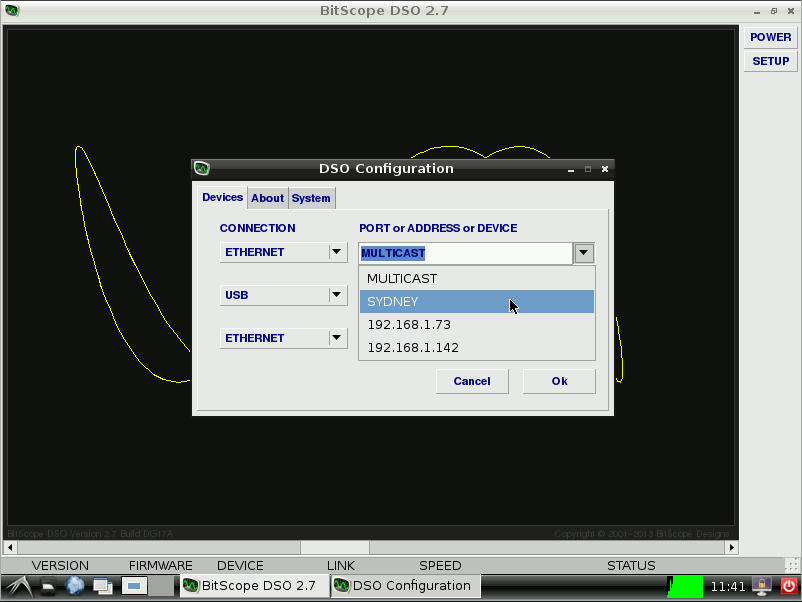Click the screen lock tray icon
This screenshot has width=802, height=602.
[762, 586]
